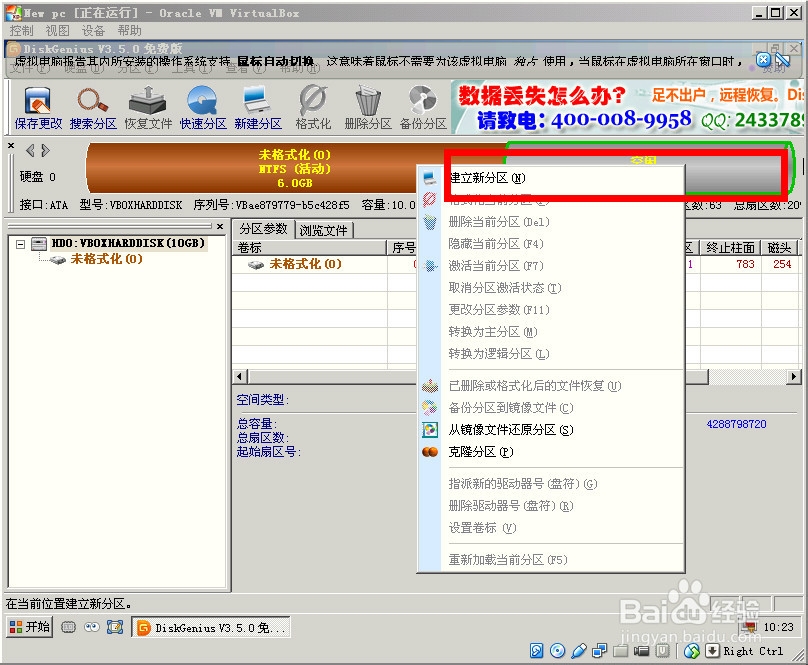This screenshot has width=808, height=665.
Task: Choose 激活当前分区(F7) in context menu
Action: [x=551, y=266]
